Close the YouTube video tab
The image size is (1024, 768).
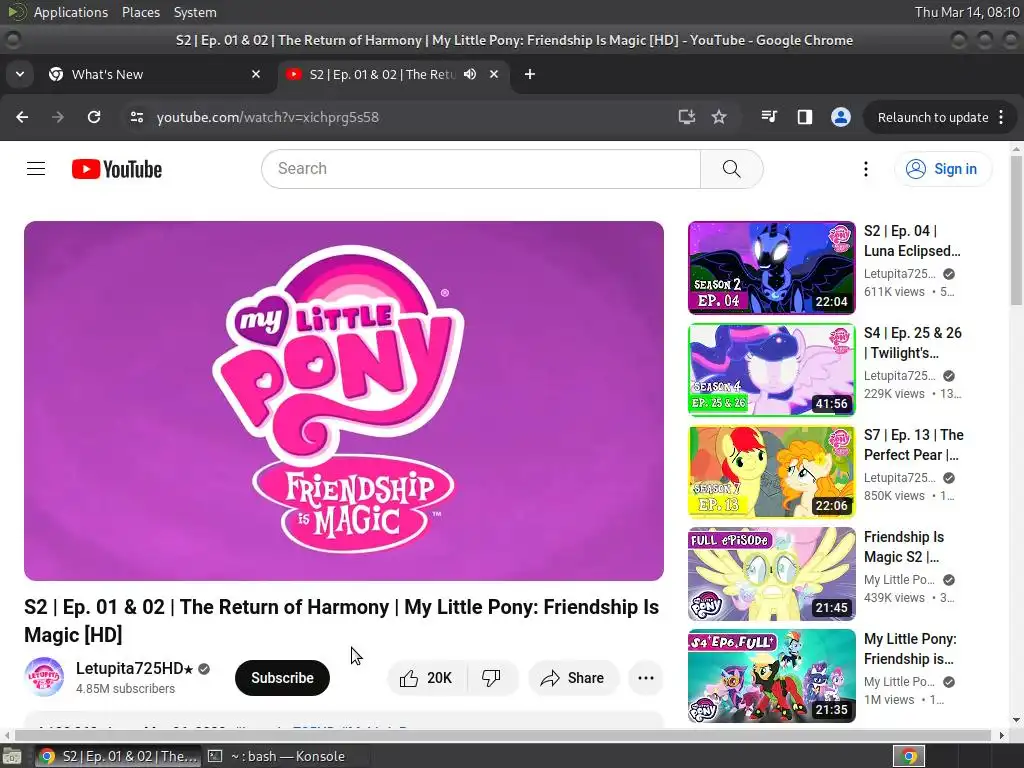(x=494, y=74)
